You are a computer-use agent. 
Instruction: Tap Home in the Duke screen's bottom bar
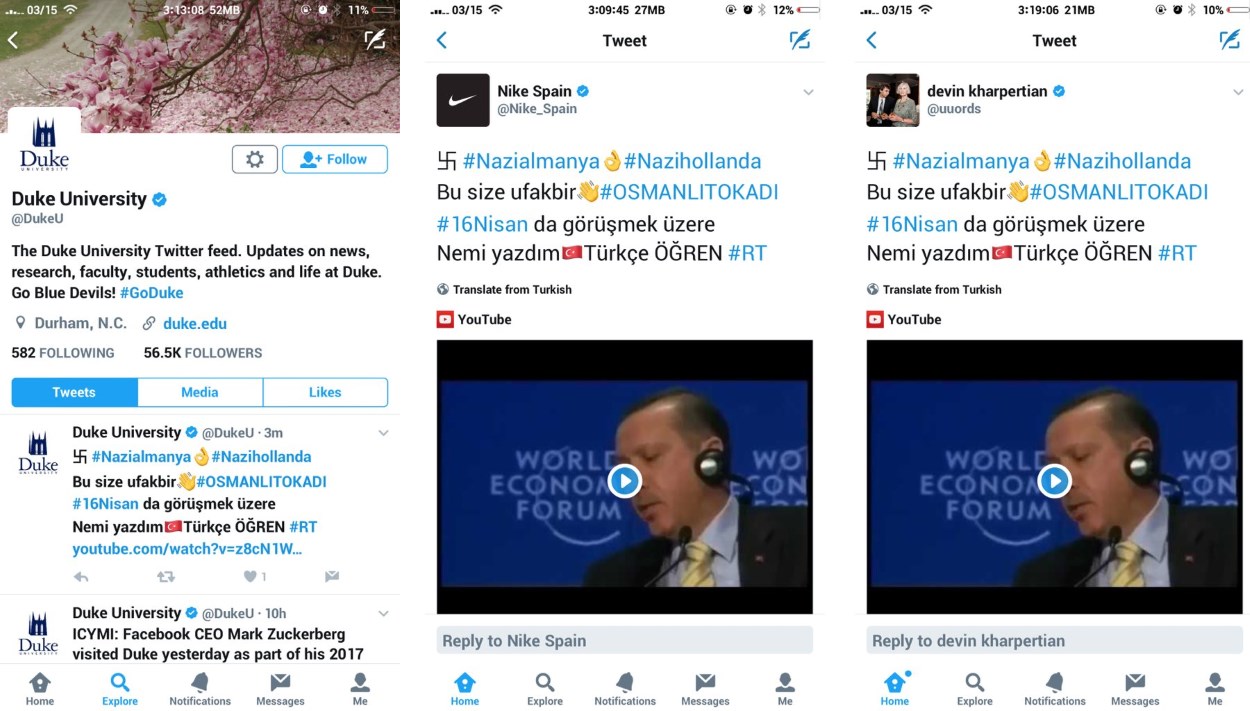click(x=40, y=689)
